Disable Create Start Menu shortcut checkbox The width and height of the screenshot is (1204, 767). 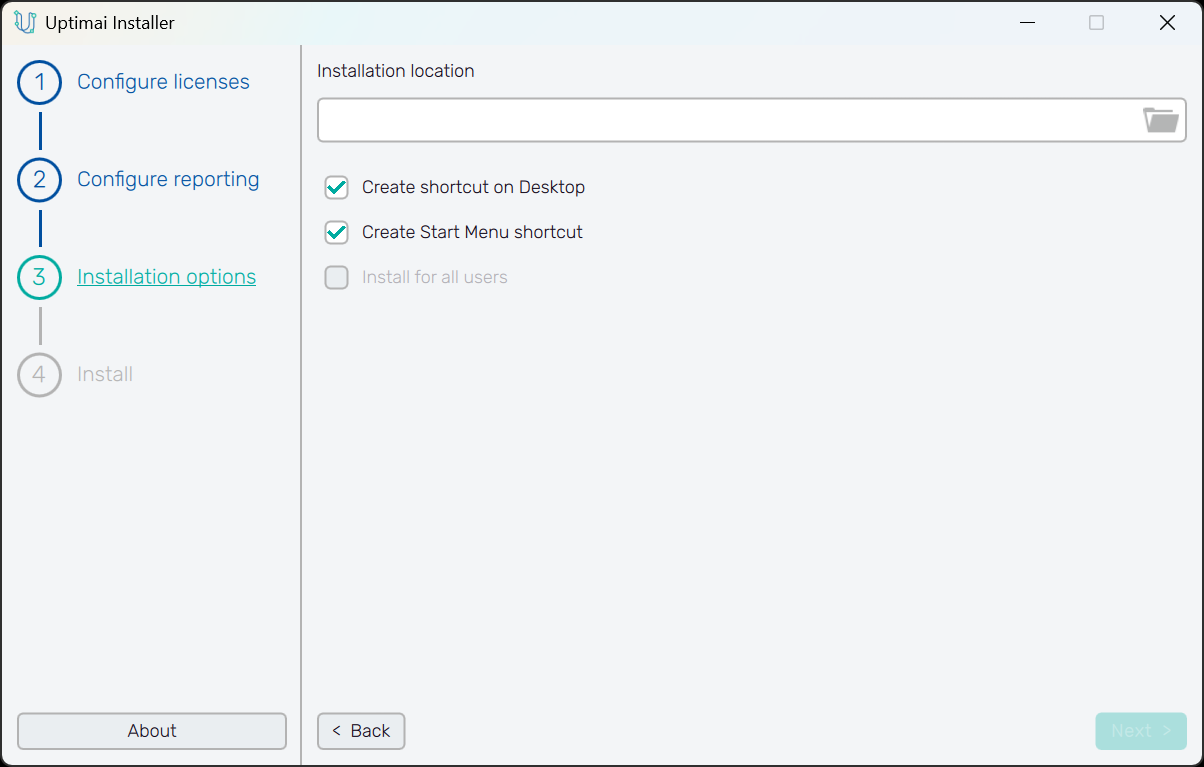tap(337, 232)
